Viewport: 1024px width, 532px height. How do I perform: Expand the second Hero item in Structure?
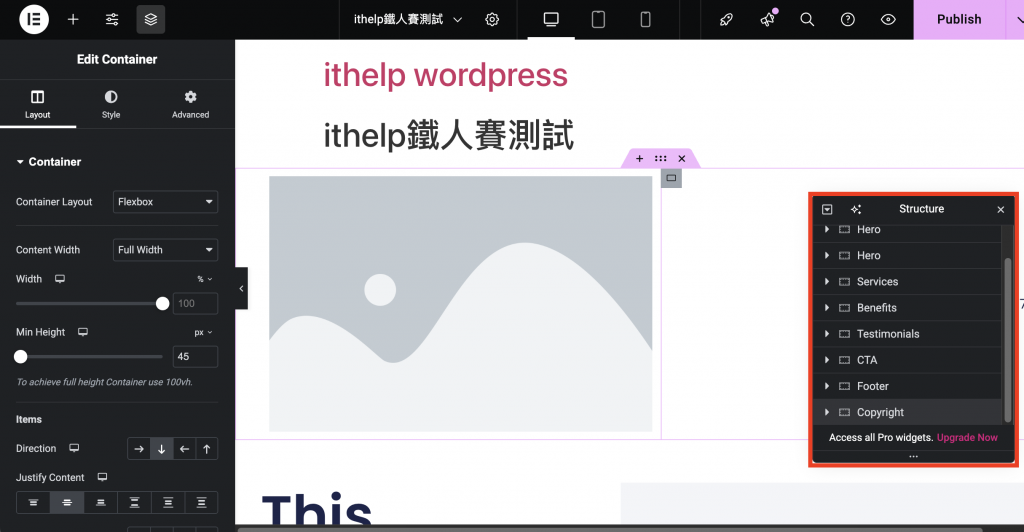827,255
